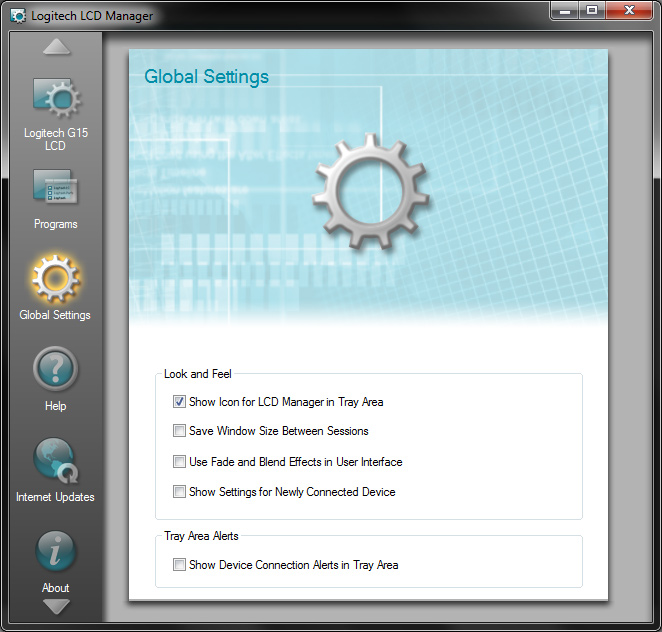Check Show Settings for Newly Connected Device

(179, 491)
